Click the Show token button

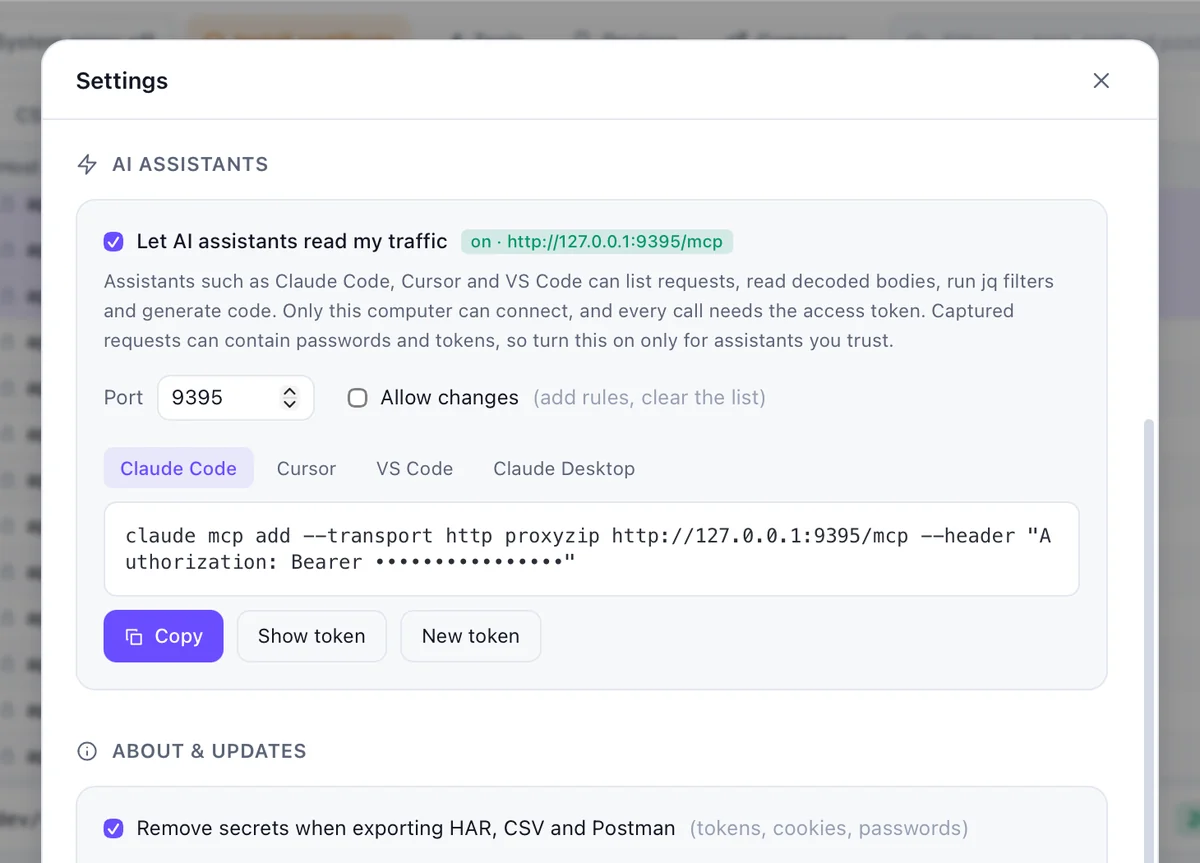(x=312, y=636)
